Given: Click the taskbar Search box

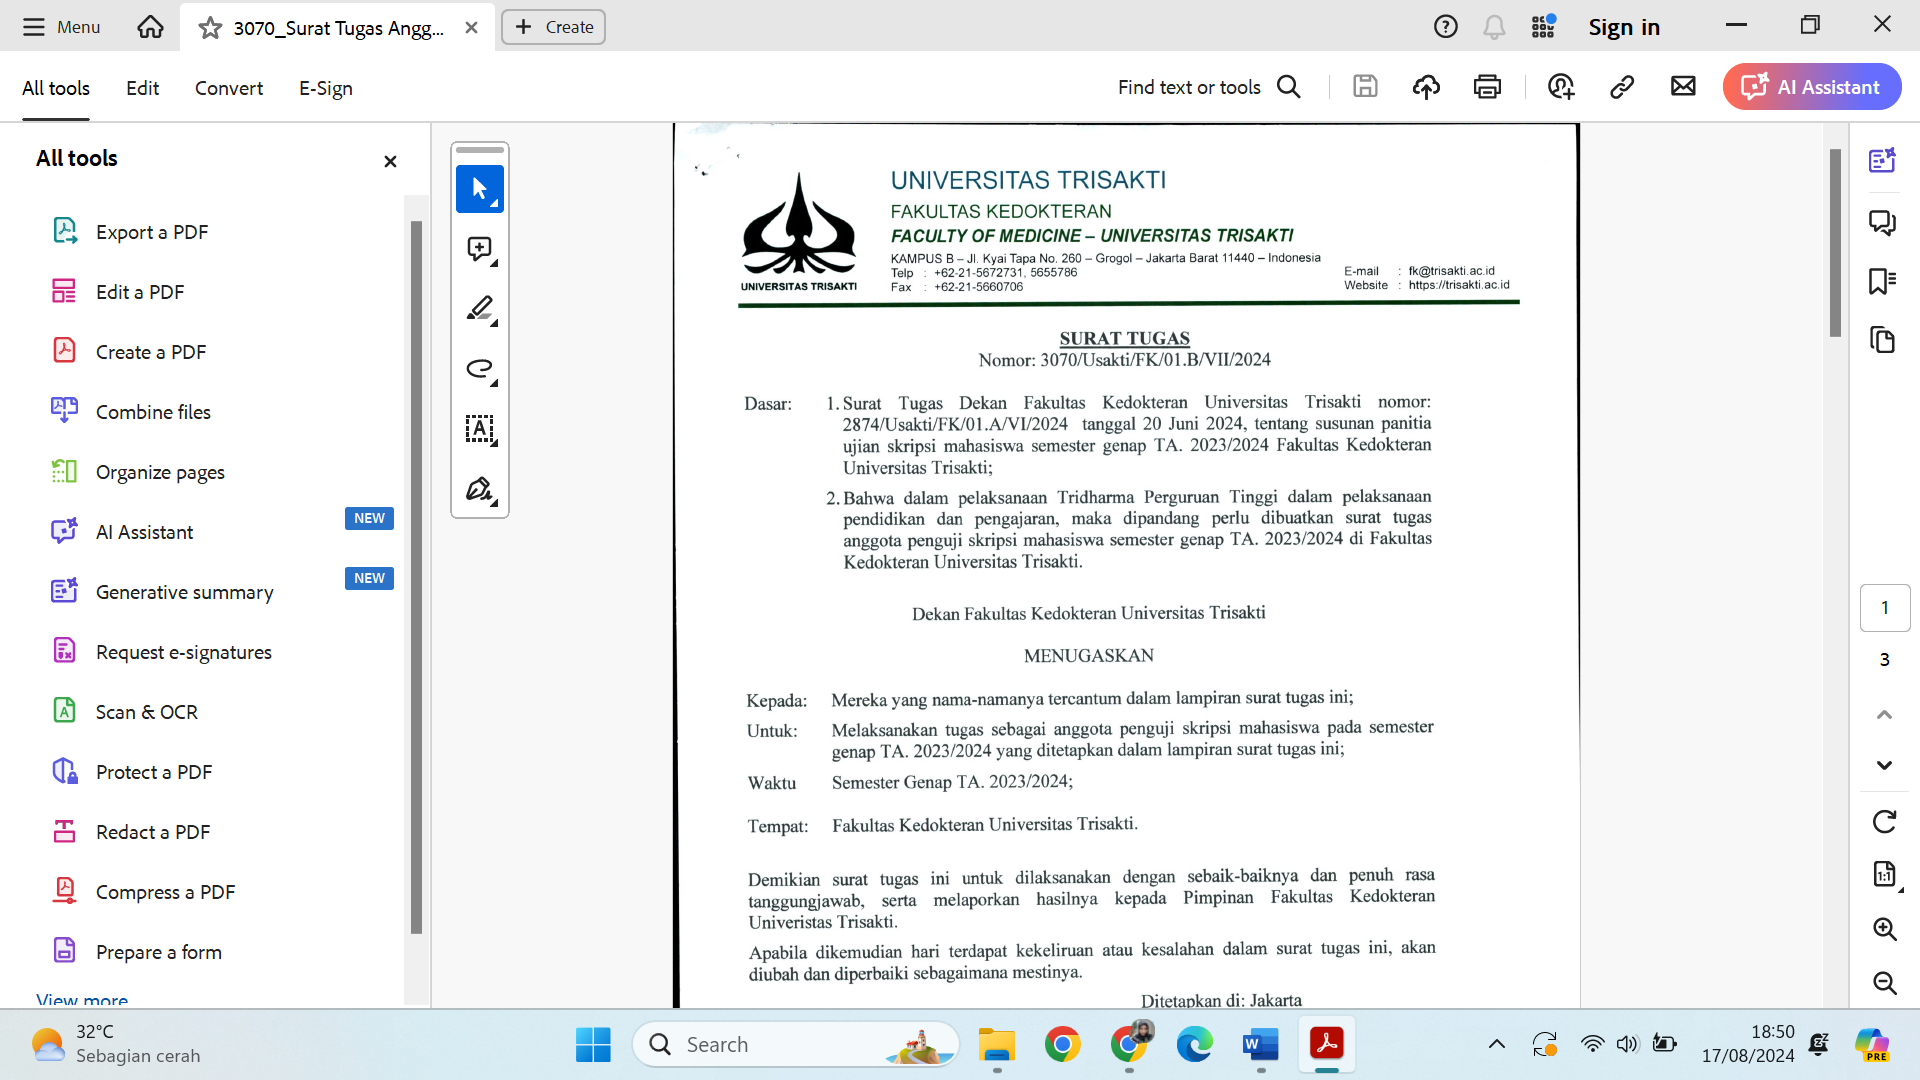Looking at the screenshot, I should (796, 1045).
